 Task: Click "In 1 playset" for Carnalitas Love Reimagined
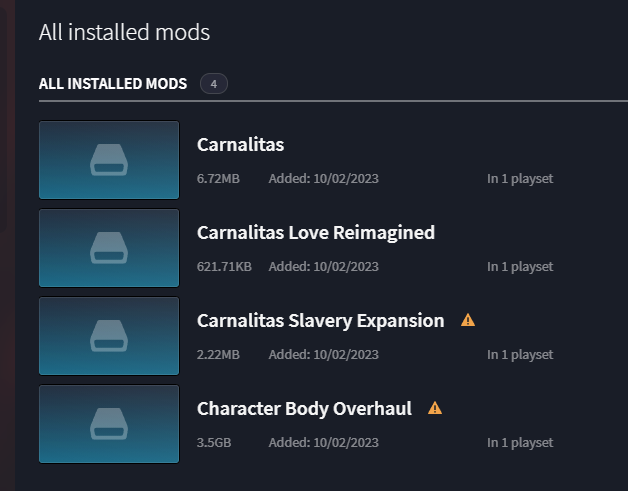(x=520, y=267)
